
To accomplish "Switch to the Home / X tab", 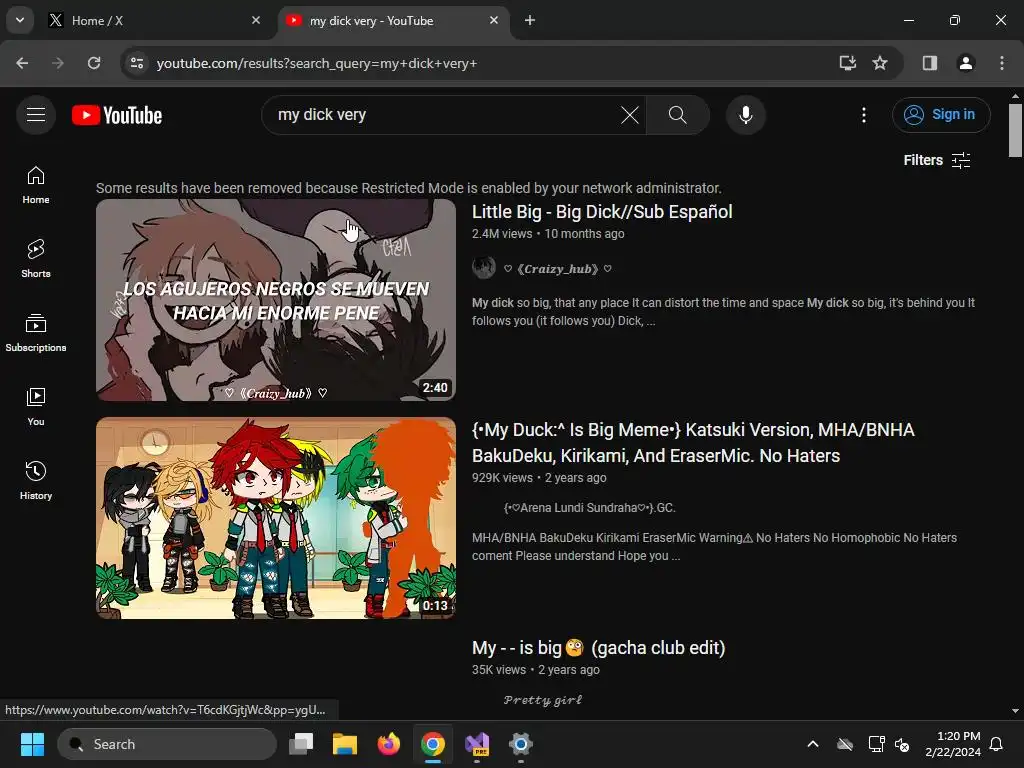I will (153, 21).
